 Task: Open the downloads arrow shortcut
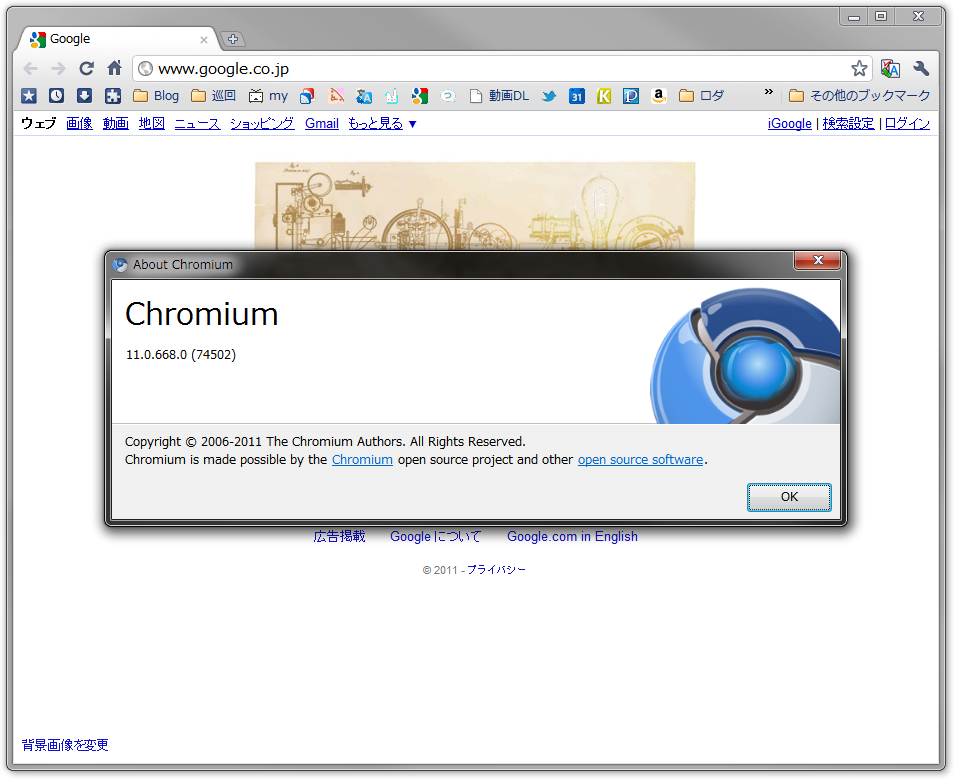85,96
